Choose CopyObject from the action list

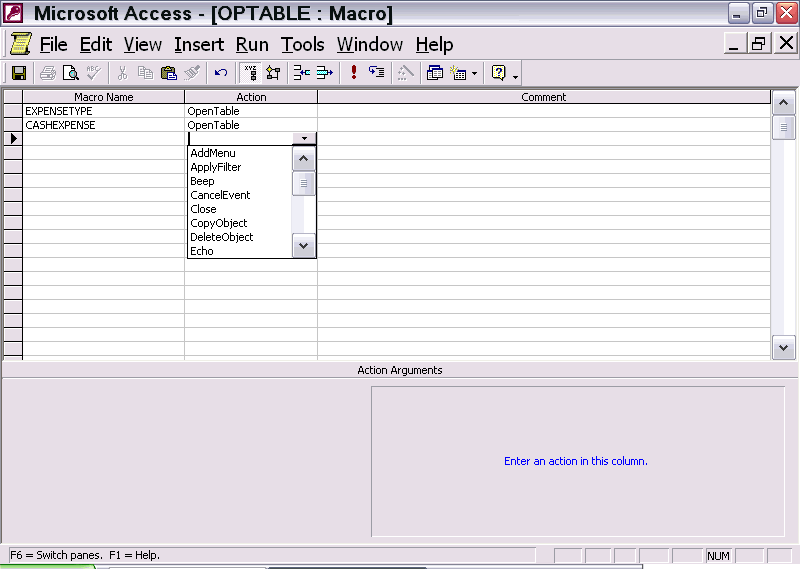pos(240,223)
